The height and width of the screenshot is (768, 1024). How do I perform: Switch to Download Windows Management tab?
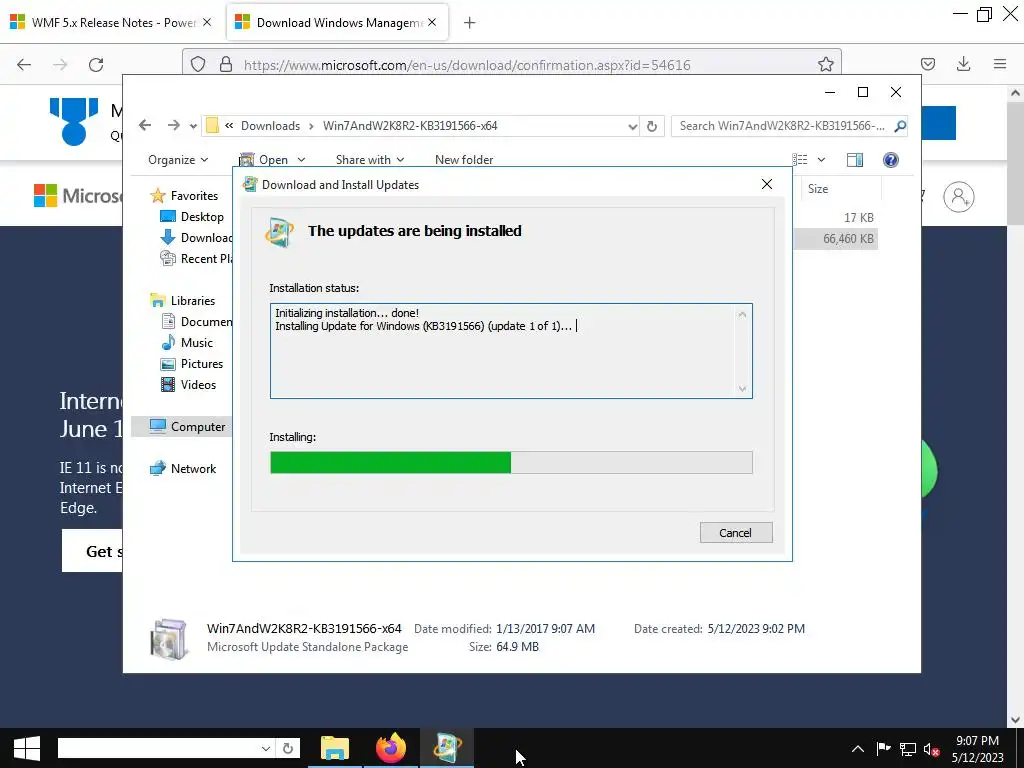[x=336, y=23]
